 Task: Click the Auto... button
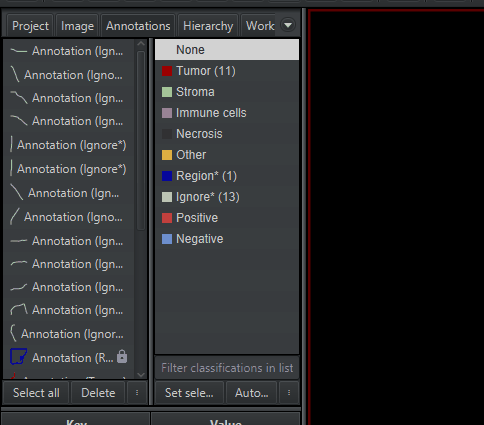click(251, 393)
